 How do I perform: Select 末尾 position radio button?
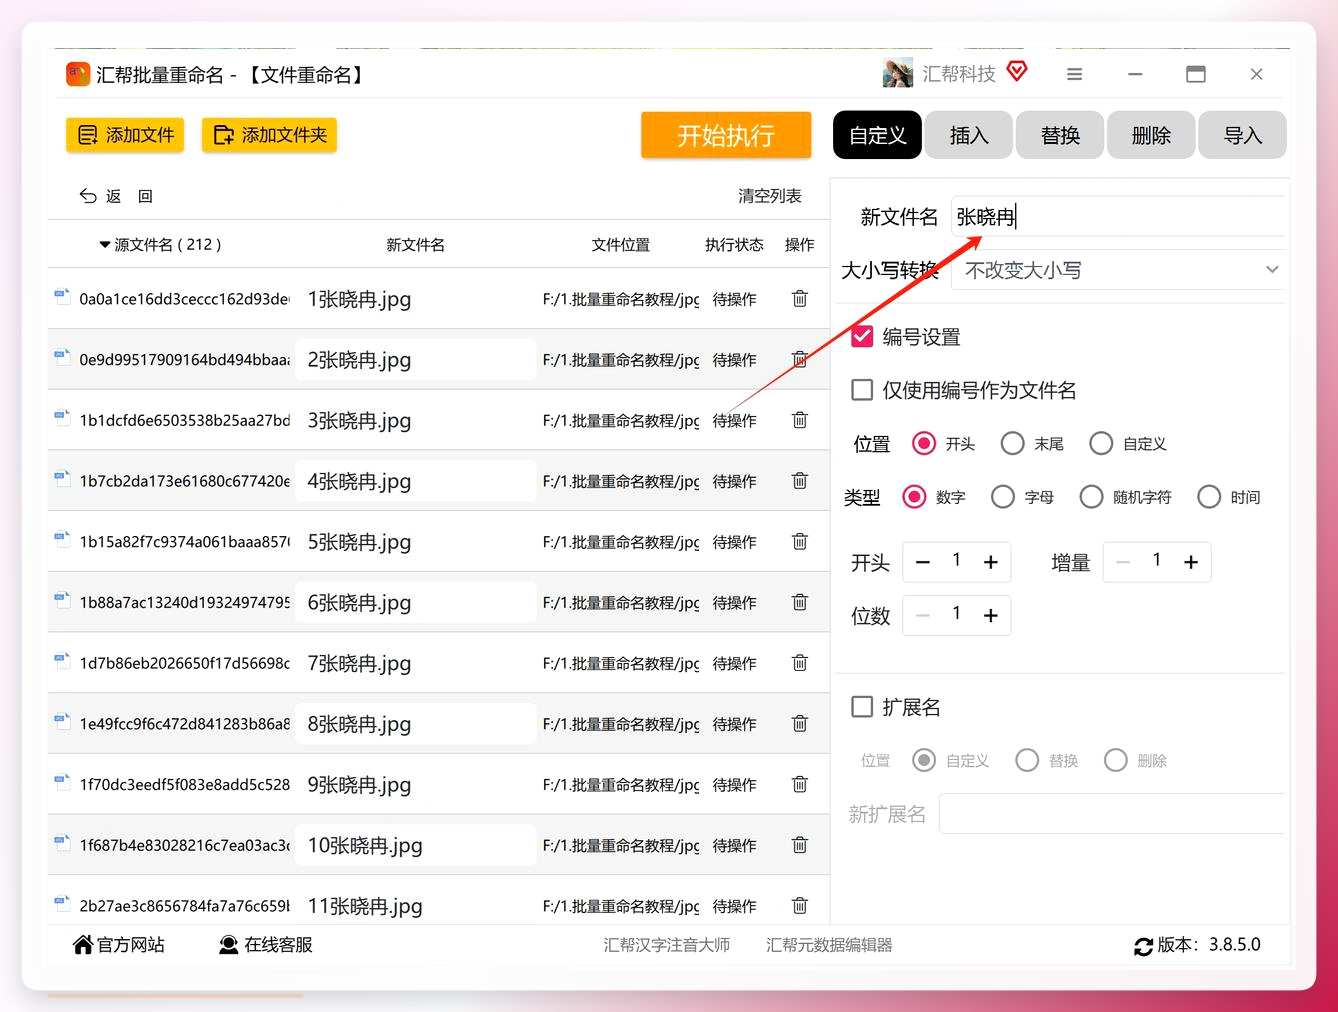1012,443
